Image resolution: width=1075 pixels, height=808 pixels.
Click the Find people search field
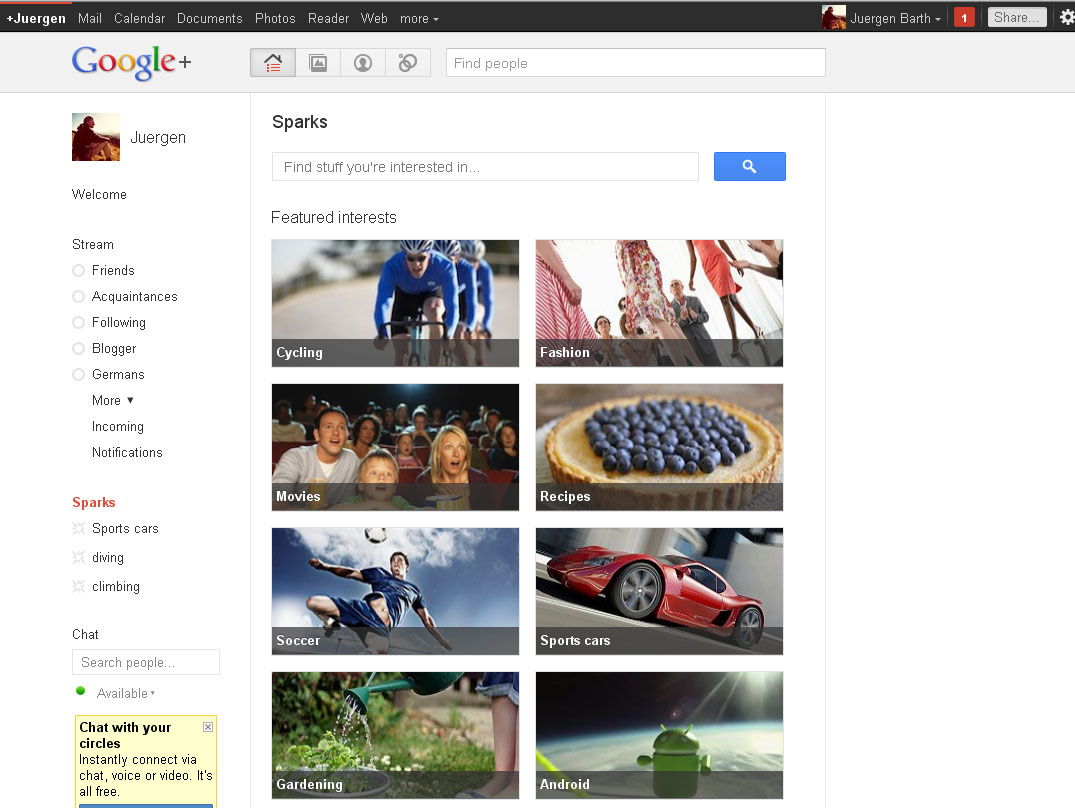coord(636,63)
